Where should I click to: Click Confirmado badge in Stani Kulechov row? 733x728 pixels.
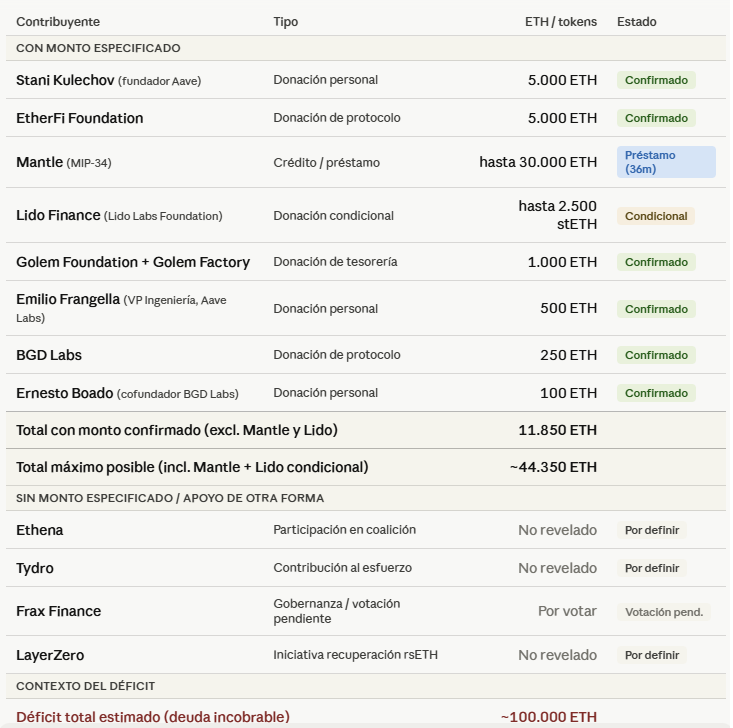(656, 80)
